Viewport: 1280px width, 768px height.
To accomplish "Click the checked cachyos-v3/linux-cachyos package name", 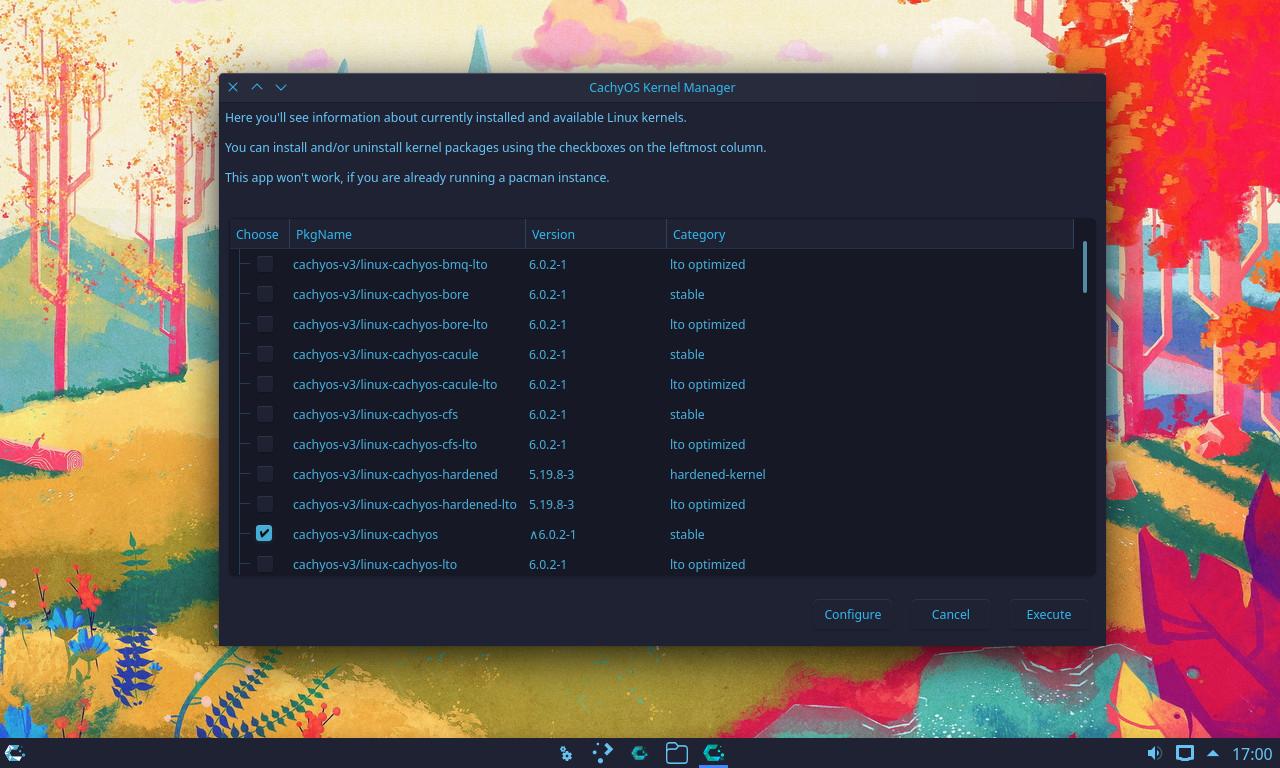I will pyautogui.click(x=366, y=534).
